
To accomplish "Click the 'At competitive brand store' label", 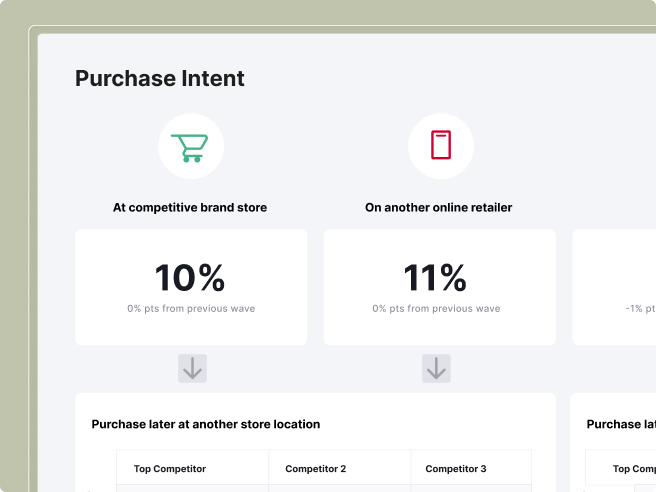I will (190, 208).
